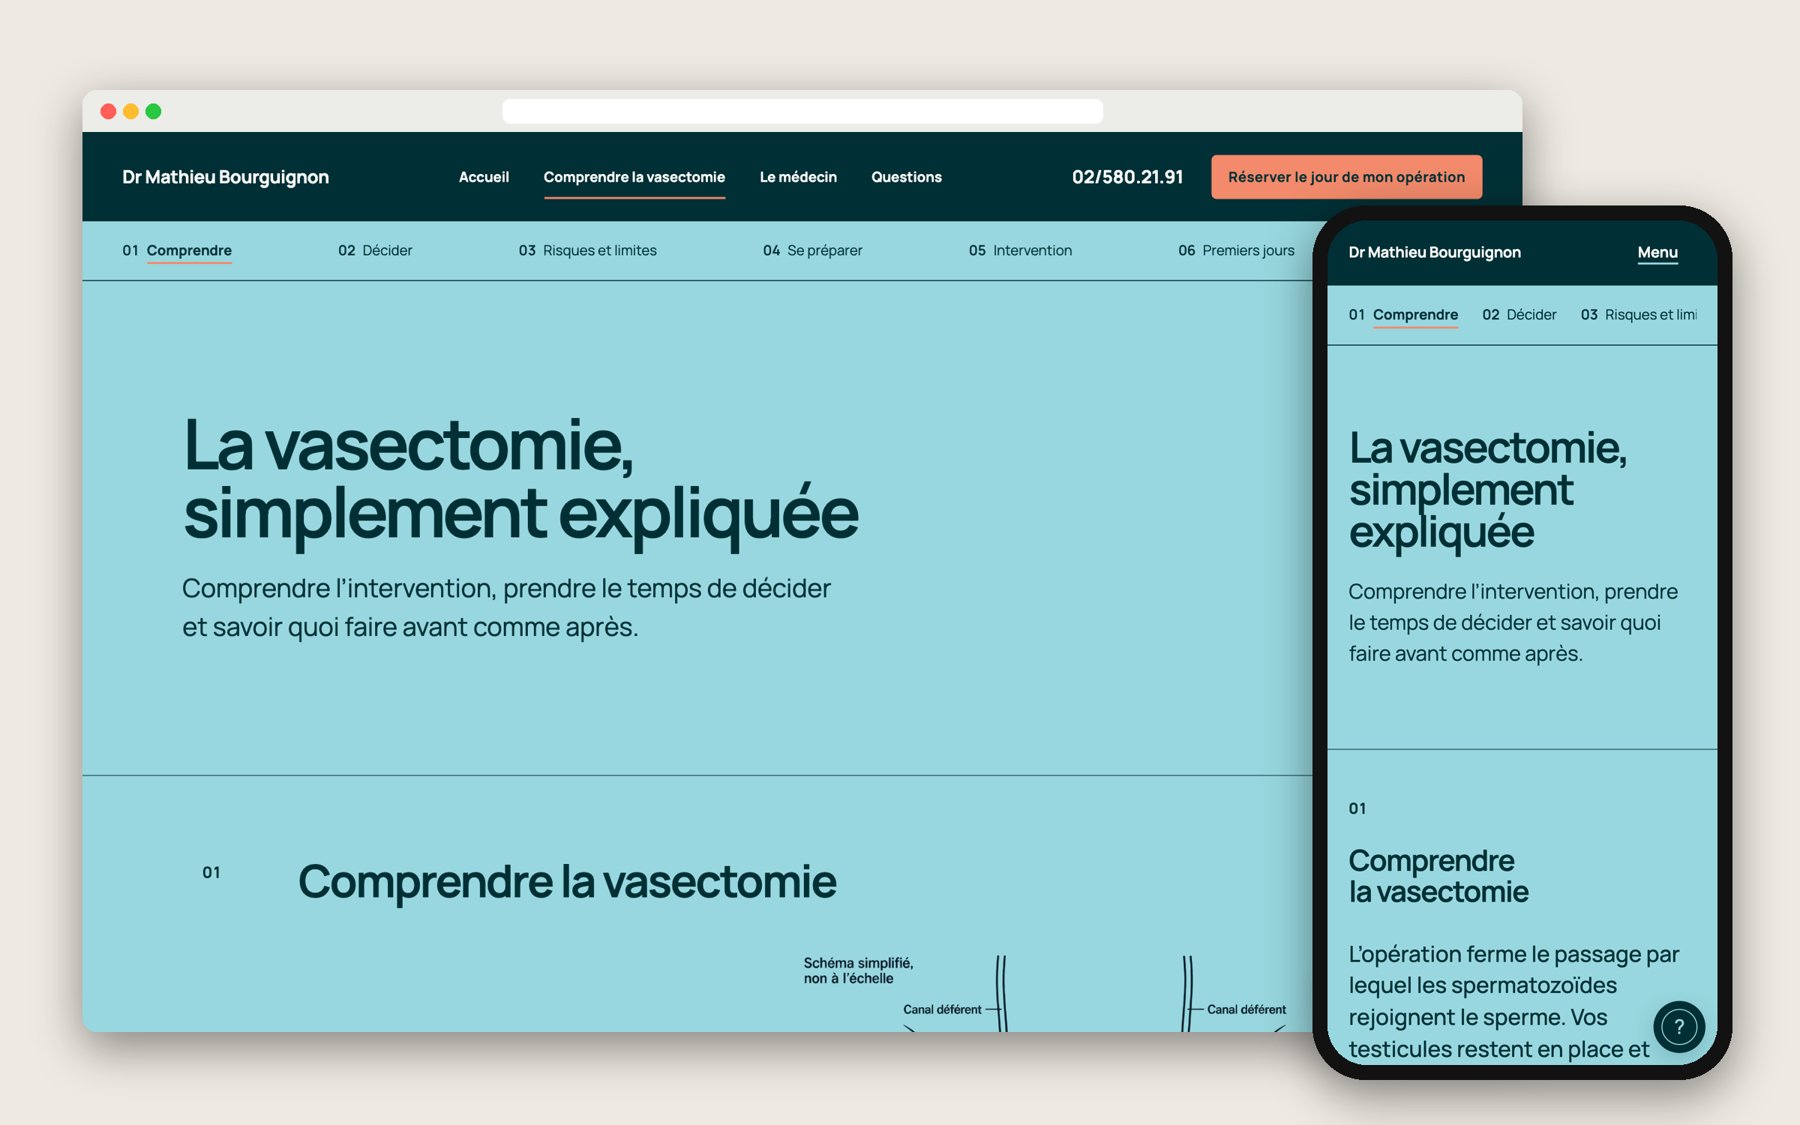Screen dimensions: 1800x1125
Task: Click Réserver le jour de mon opération button
Action: coord(1346,177)
